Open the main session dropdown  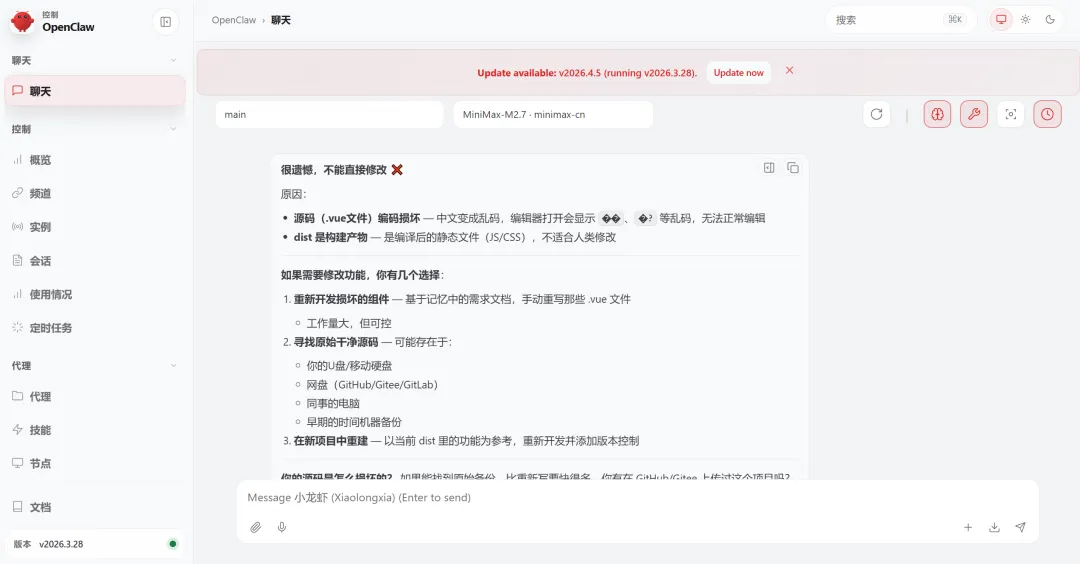tap(329, 114)
